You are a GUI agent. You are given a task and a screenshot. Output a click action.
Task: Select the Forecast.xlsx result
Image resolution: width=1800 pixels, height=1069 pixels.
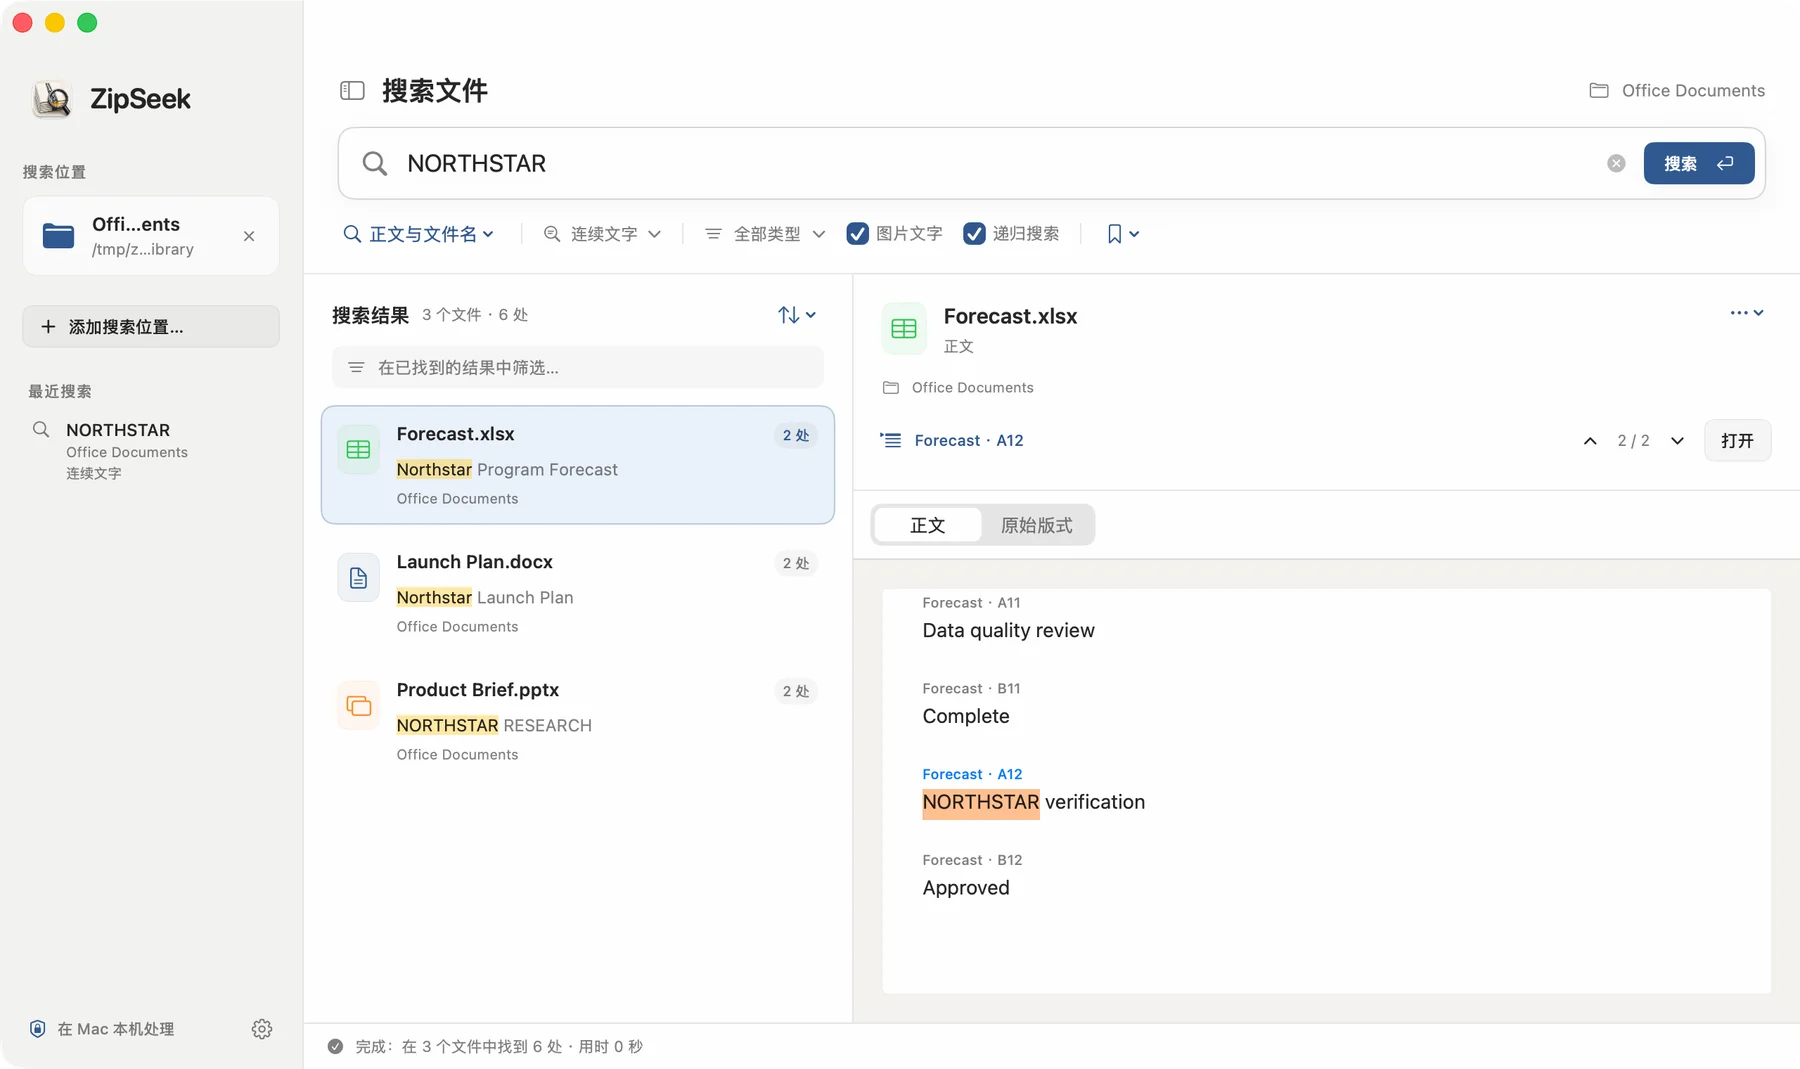coord(578,465)
